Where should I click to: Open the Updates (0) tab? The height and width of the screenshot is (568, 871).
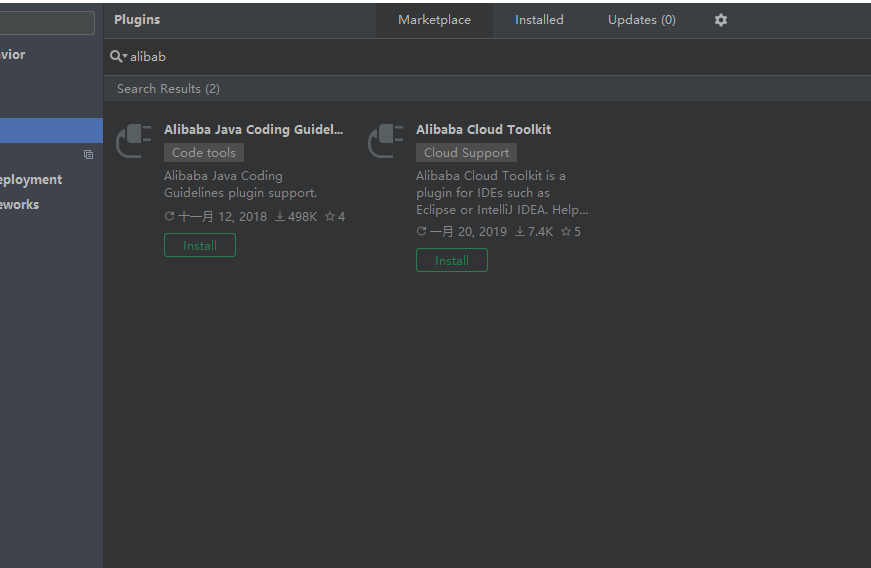pos(642,20)
